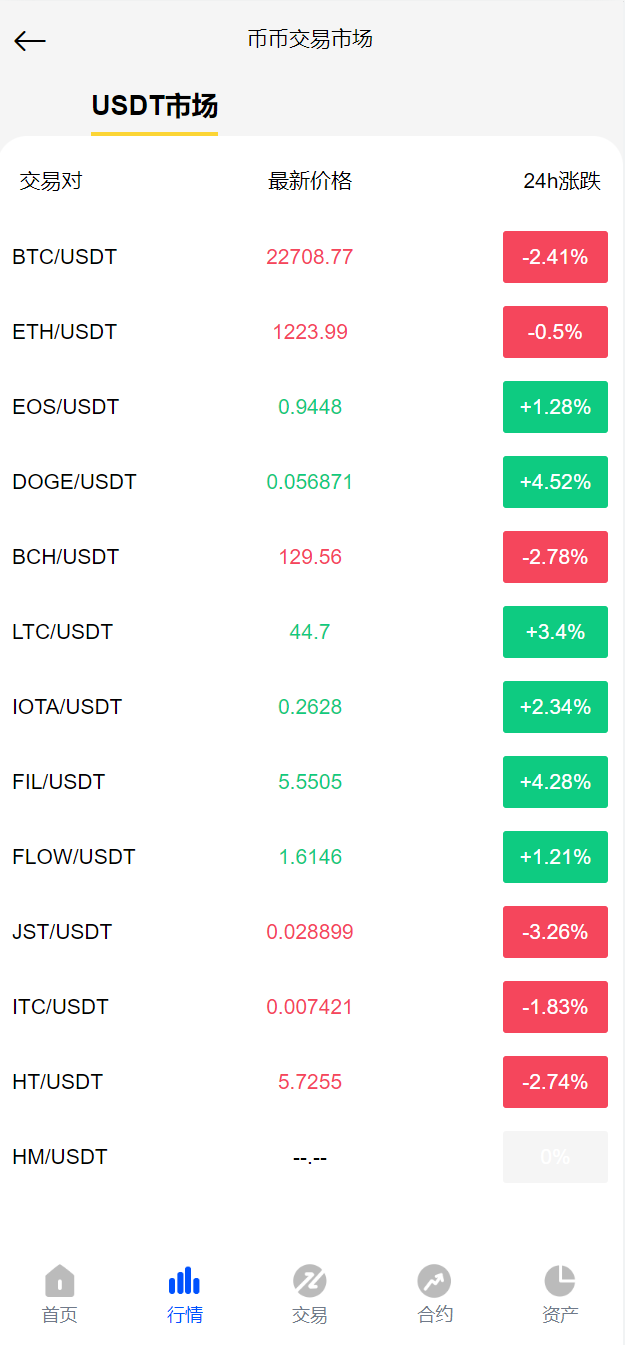
Task: Open the trade (交易) icon
Action: (x=310, y=1281)
